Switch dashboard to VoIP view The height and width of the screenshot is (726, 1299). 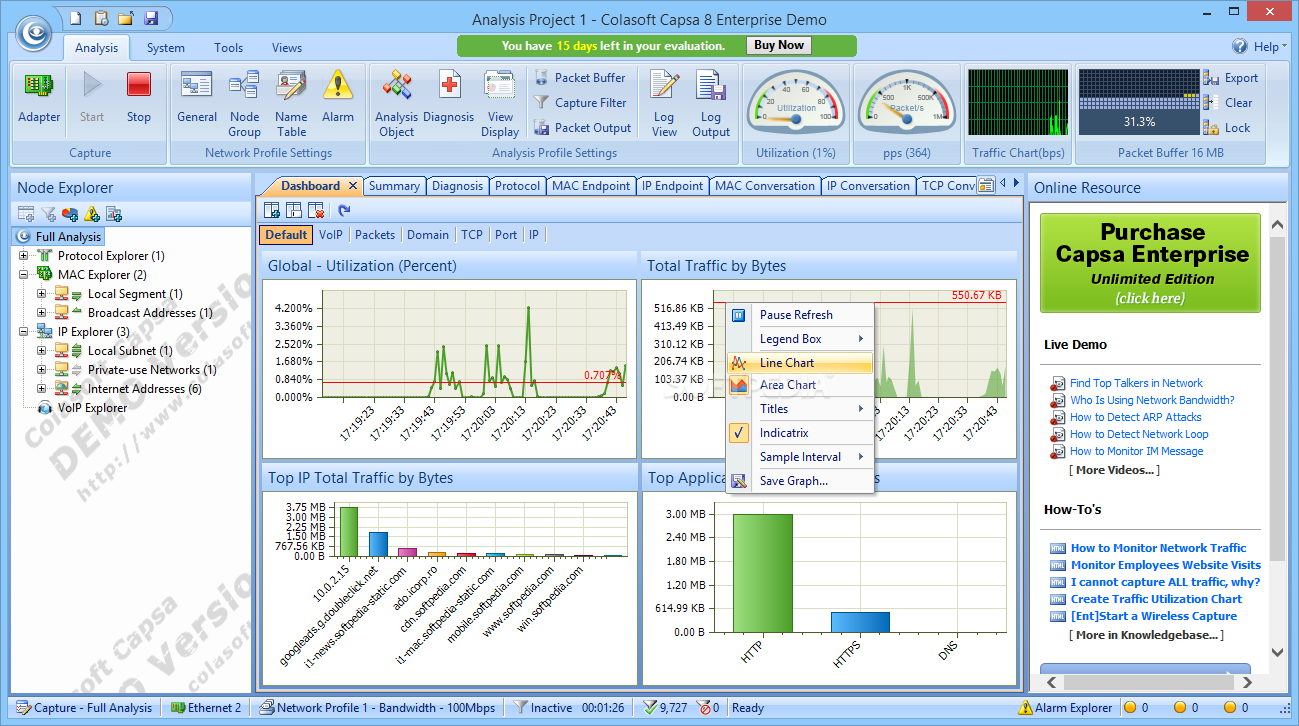pyautogui.click(x=330, y=235)
